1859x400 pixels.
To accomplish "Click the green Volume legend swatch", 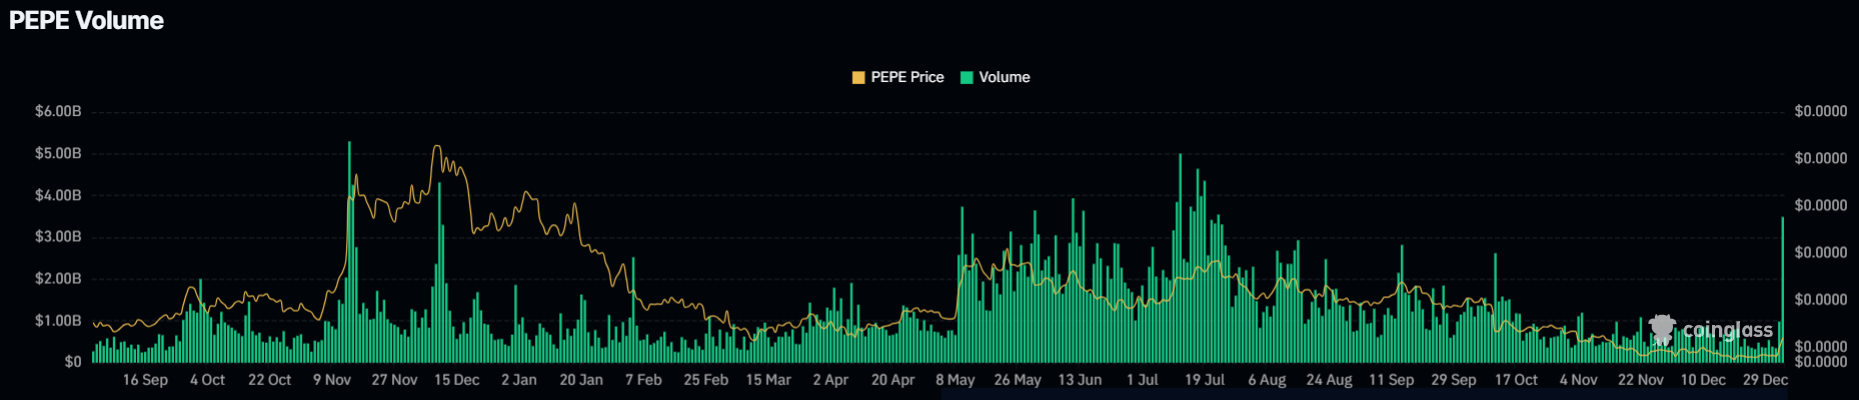I will 966,78.
